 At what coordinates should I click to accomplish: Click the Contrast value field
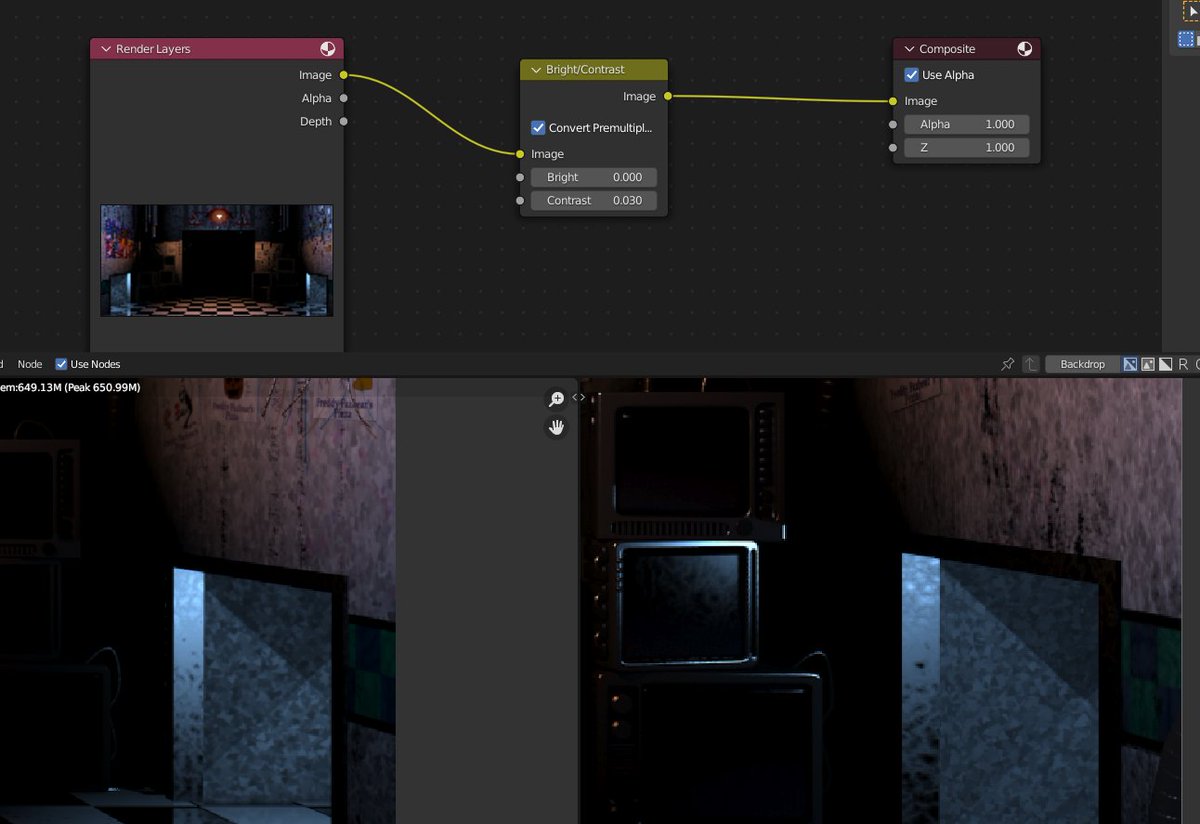coord(594,200)
